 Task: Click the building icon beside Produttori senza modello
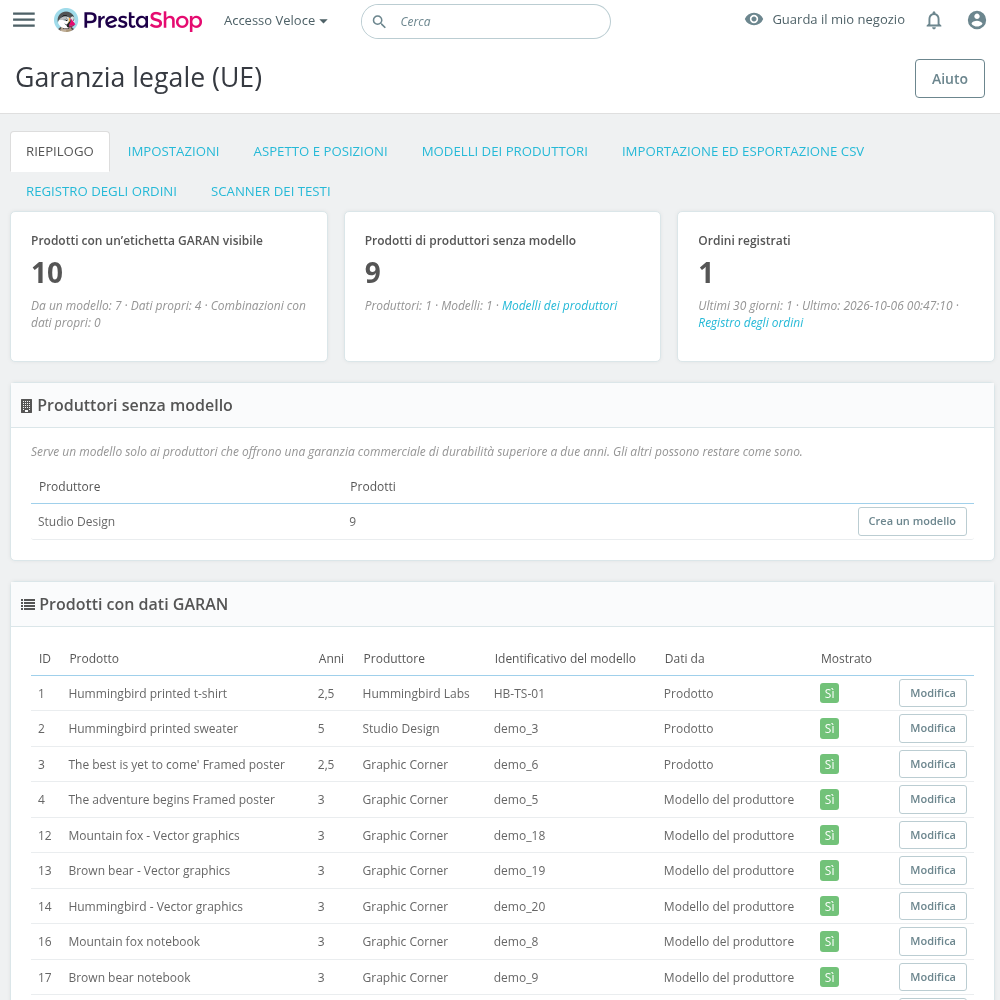(26, 406)
